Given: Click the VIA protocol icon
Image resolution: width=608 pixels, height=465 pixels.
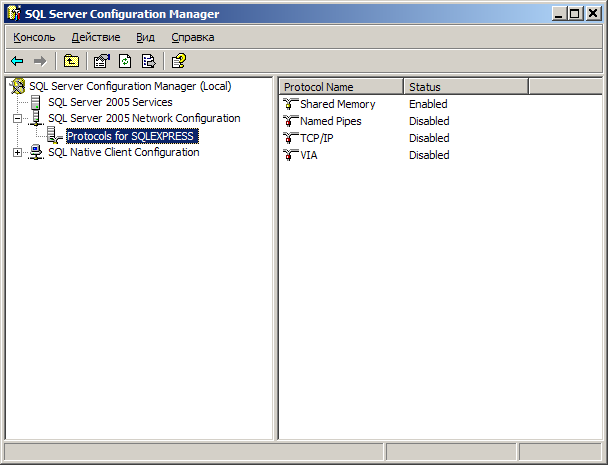Looking at the screenshot, I should pos(290,155).
